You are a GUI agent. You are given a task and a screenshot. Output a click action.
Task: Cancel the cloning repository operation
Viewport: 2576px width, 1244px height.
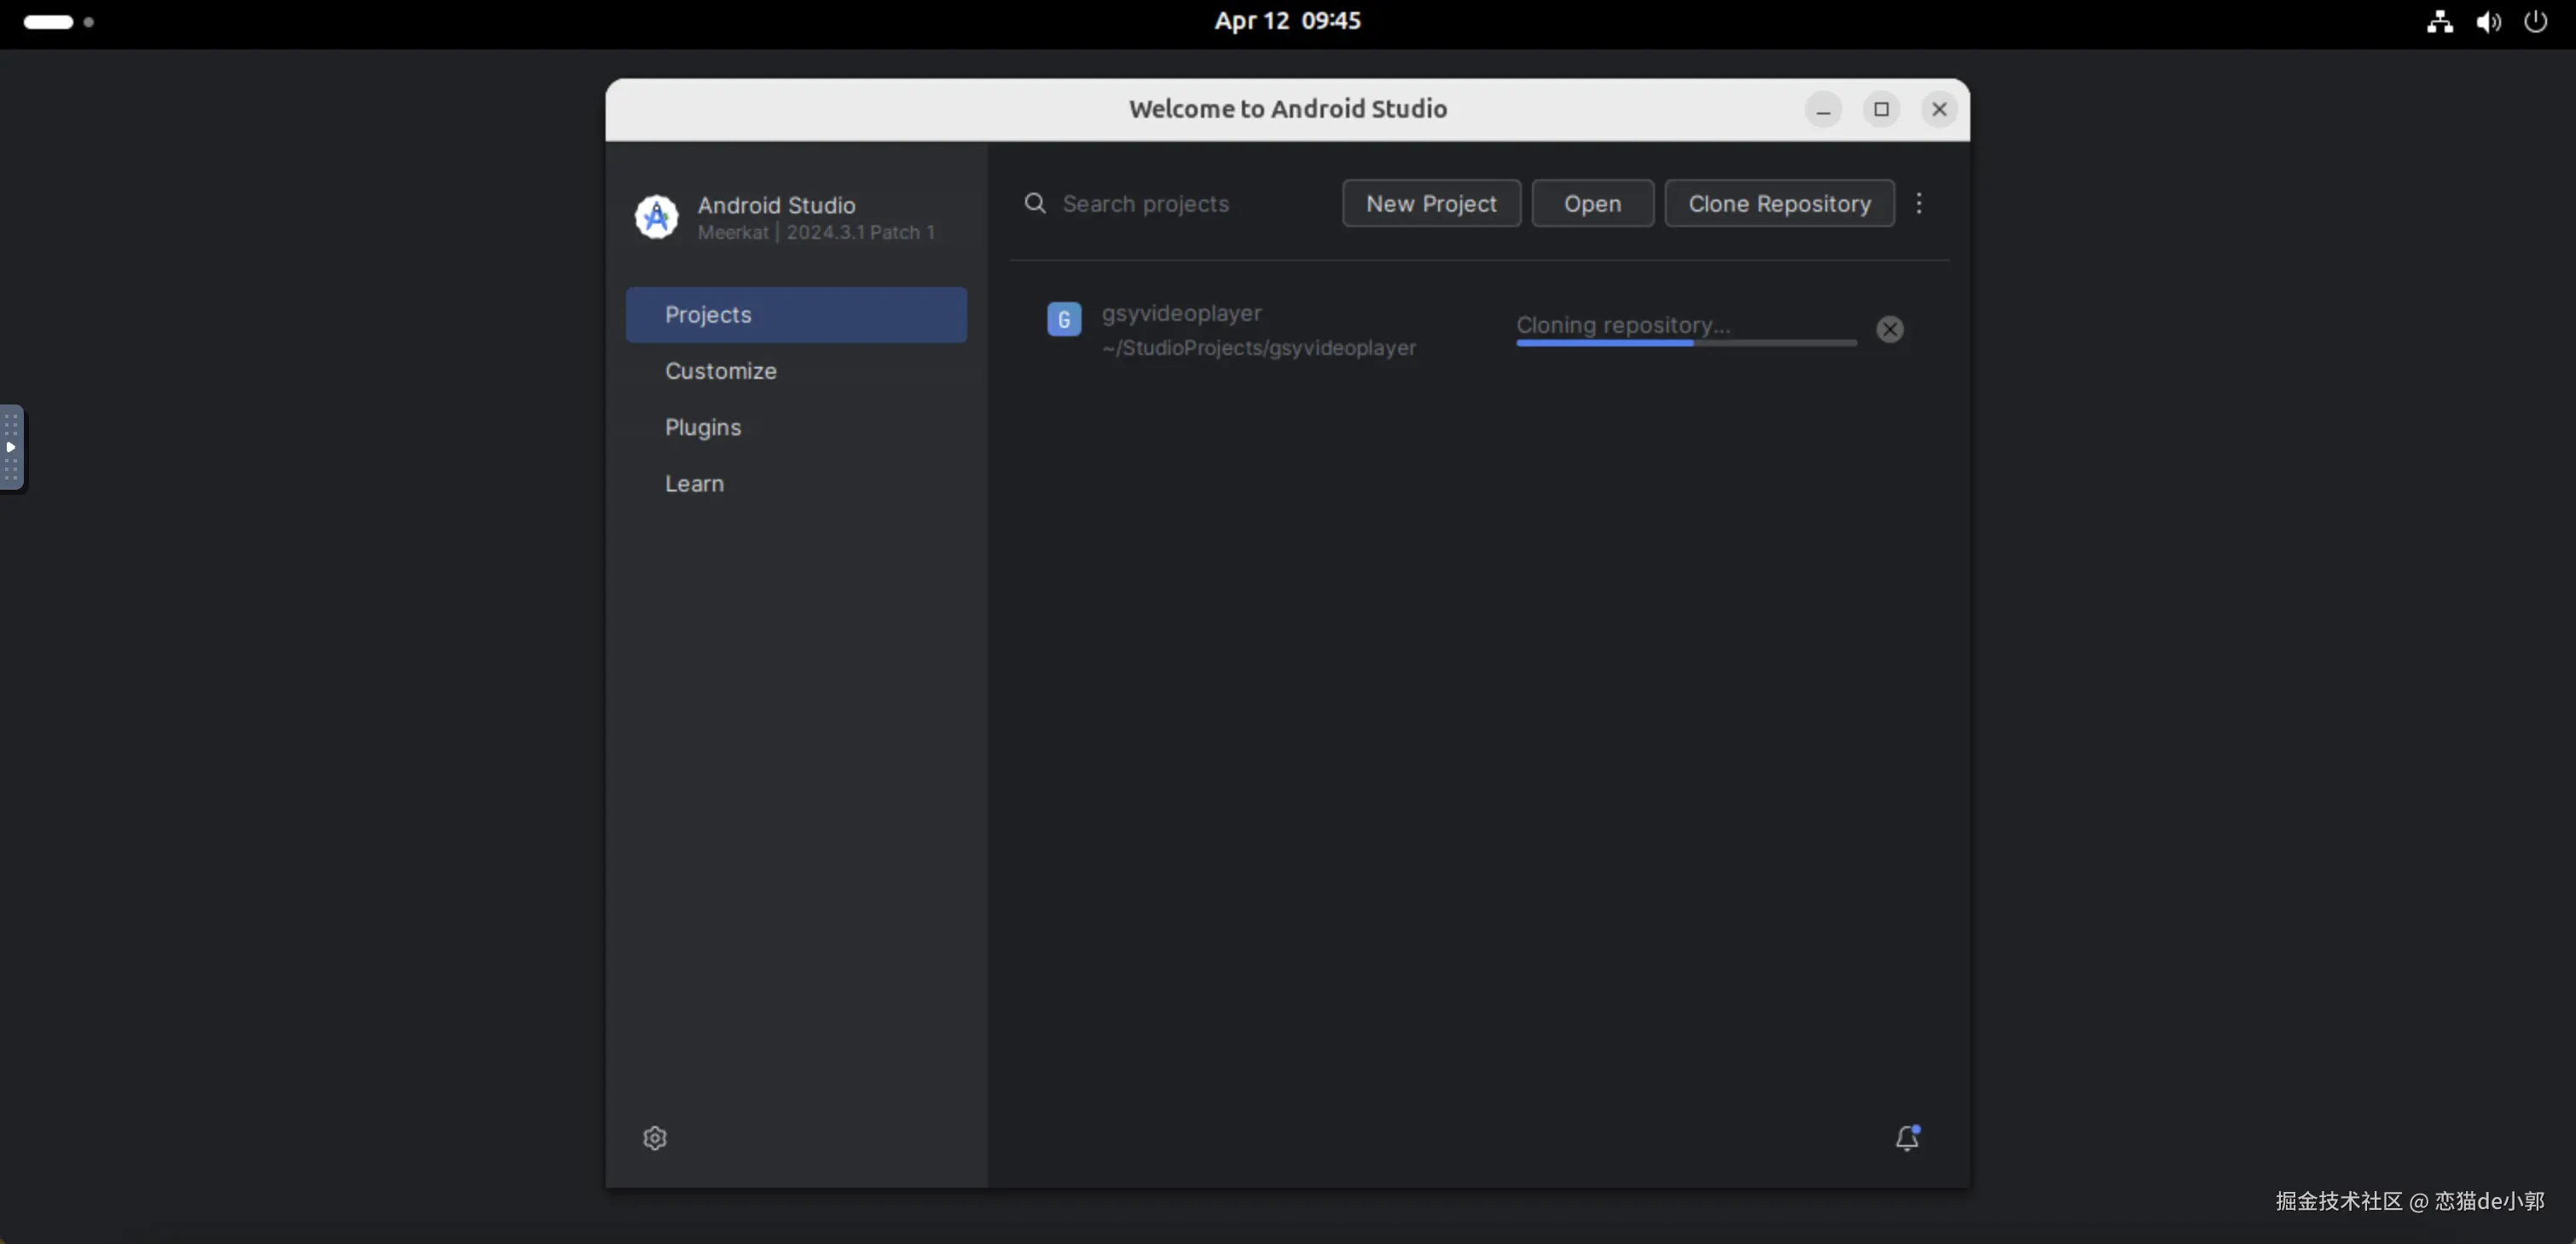(1889, 329)
